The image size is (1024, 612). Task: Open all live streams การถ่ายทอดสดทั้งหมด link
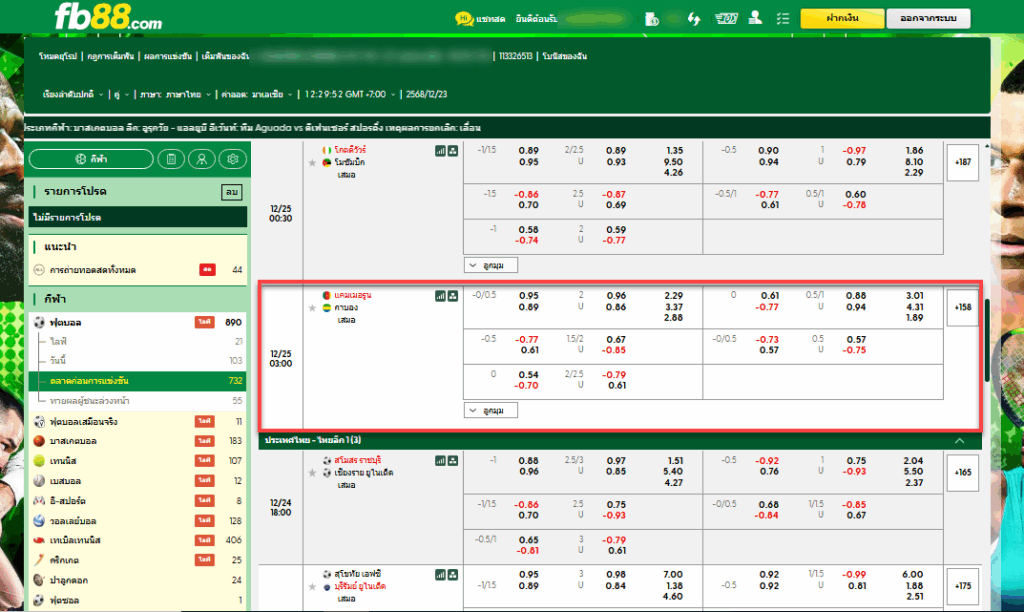pos(92,270)
